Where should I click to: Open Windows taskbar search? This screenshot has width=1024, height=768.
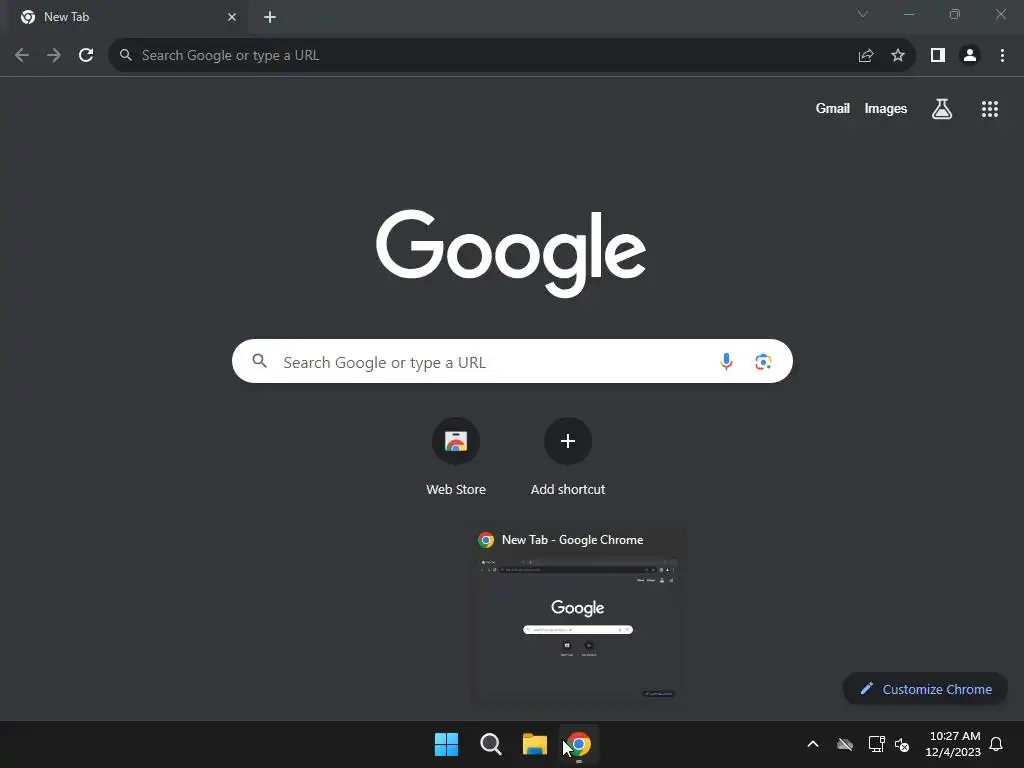pyautogui.click(x=490, y=744)
